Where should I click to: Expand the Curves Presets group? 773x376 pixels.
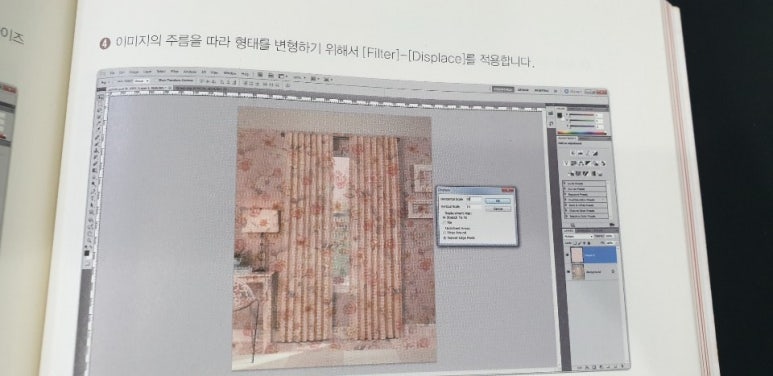coord(565,189)
